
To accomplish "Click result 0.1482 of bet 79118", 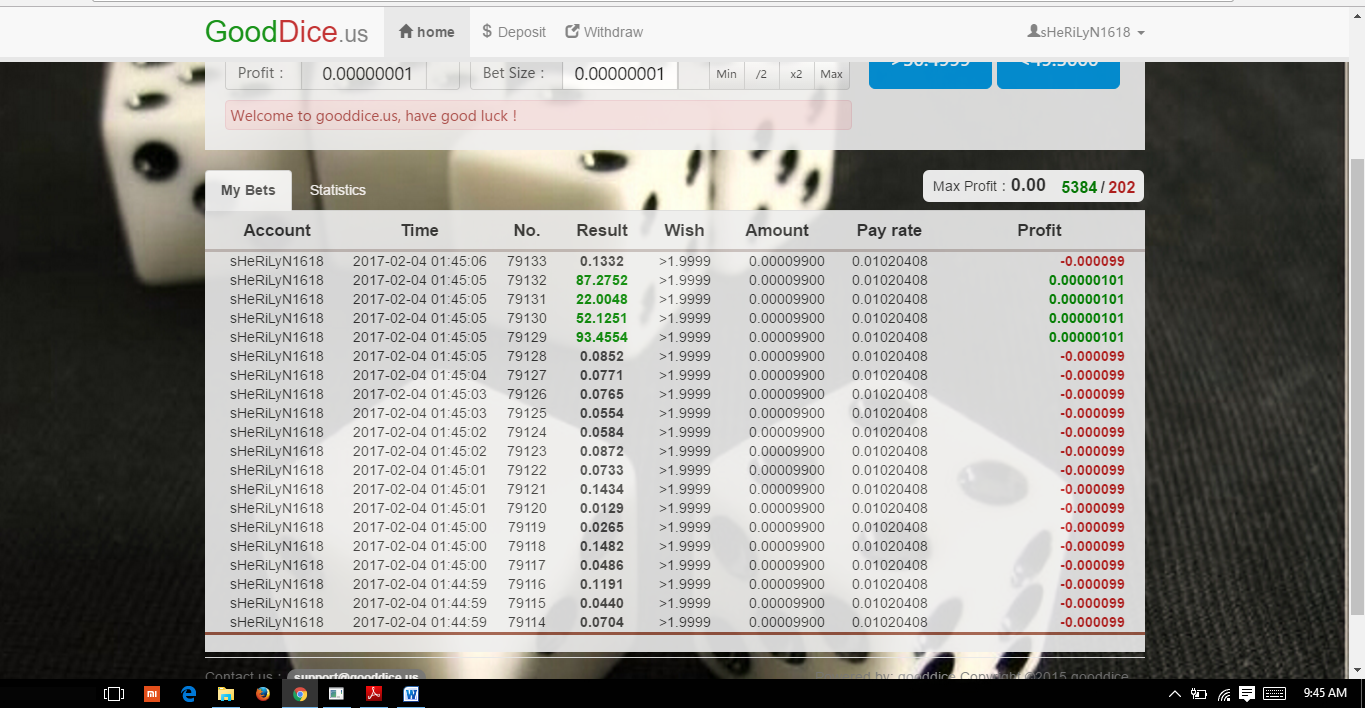I will (602, 546).
